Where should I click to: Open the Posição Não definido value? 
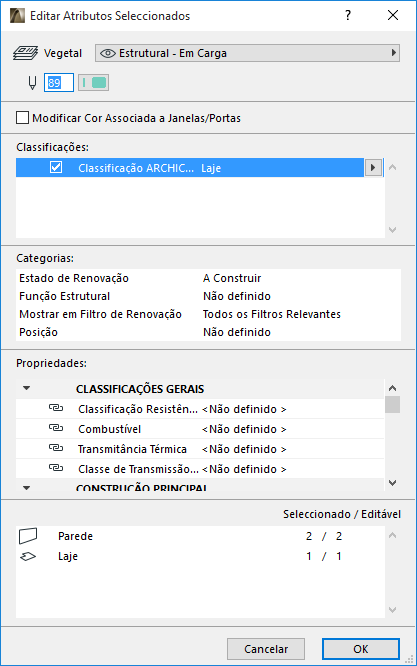tap(237, 332)
